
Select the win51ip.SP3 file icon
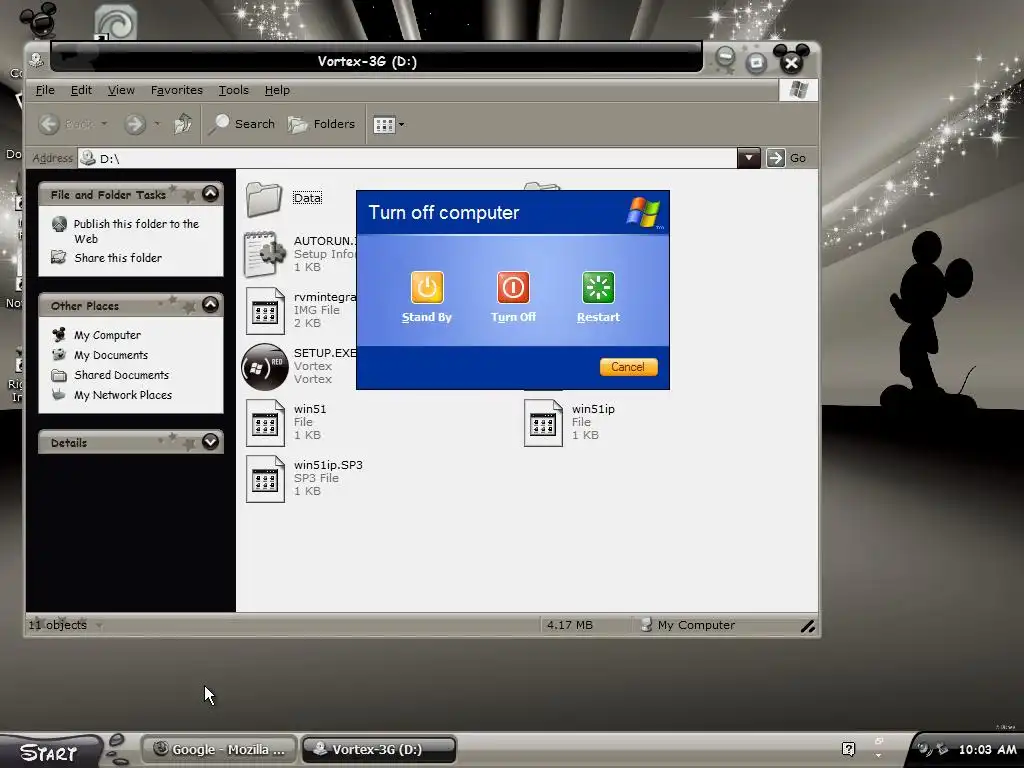pyautogui.click(x=265, y=479)
